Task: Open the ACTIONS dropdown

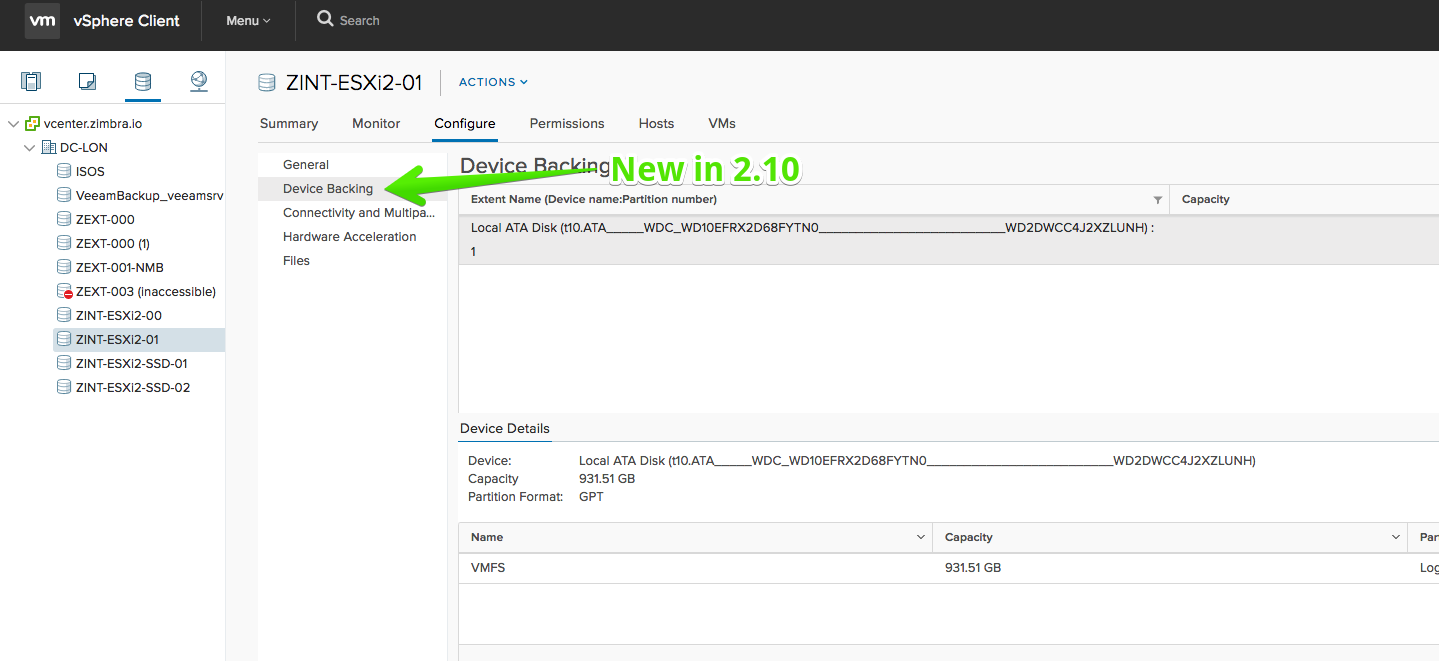Action: click(x=493, y=82)
